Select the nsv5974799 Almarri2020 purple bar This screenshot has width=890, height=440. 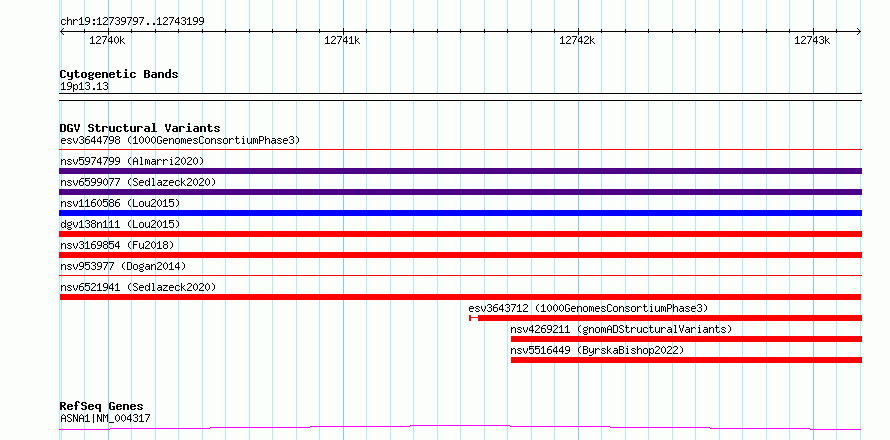click(x=460, y=171)
